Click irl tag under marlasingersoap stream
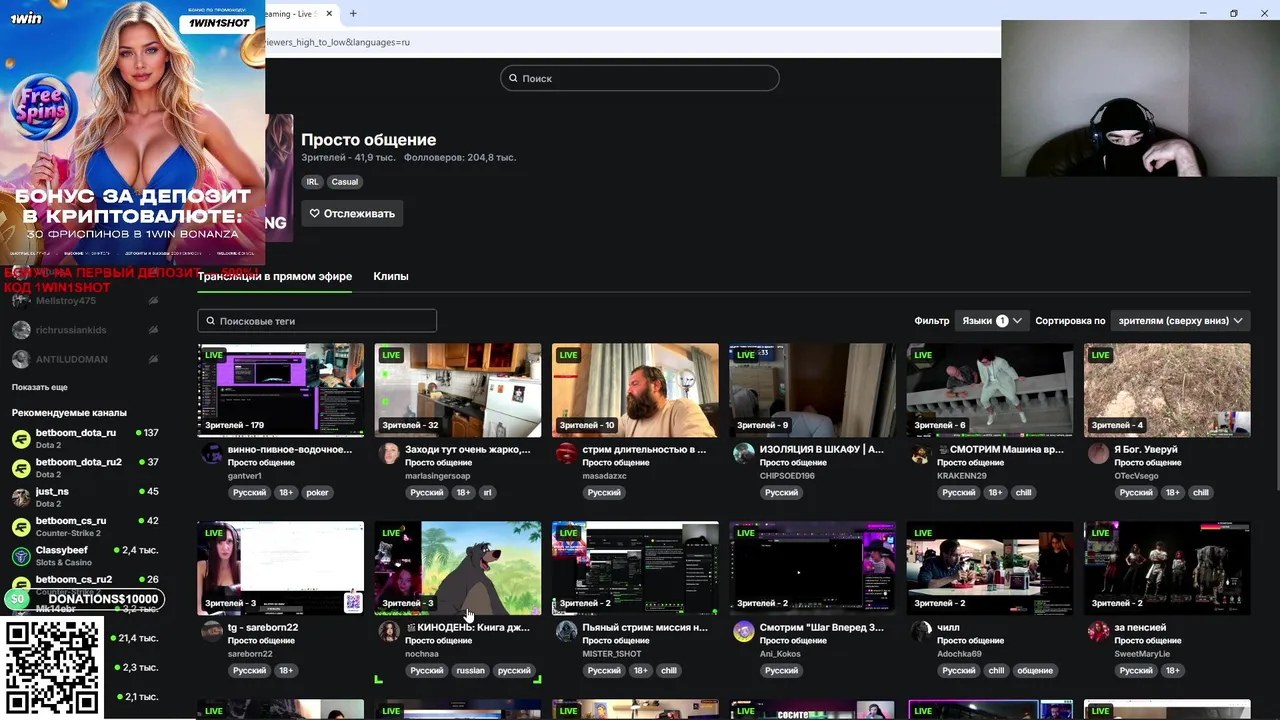Image resolution: width=1280 pixels, height=720 pixels. point(488,493)
